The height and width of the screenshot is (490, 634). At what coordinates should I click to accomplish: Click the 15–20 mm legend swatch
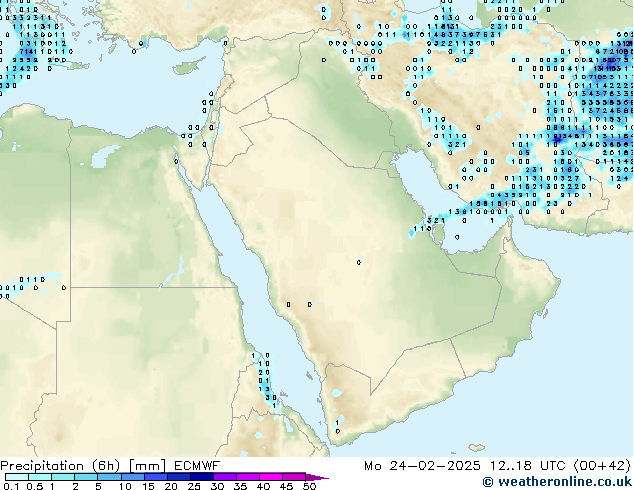(x=156, y=477)
